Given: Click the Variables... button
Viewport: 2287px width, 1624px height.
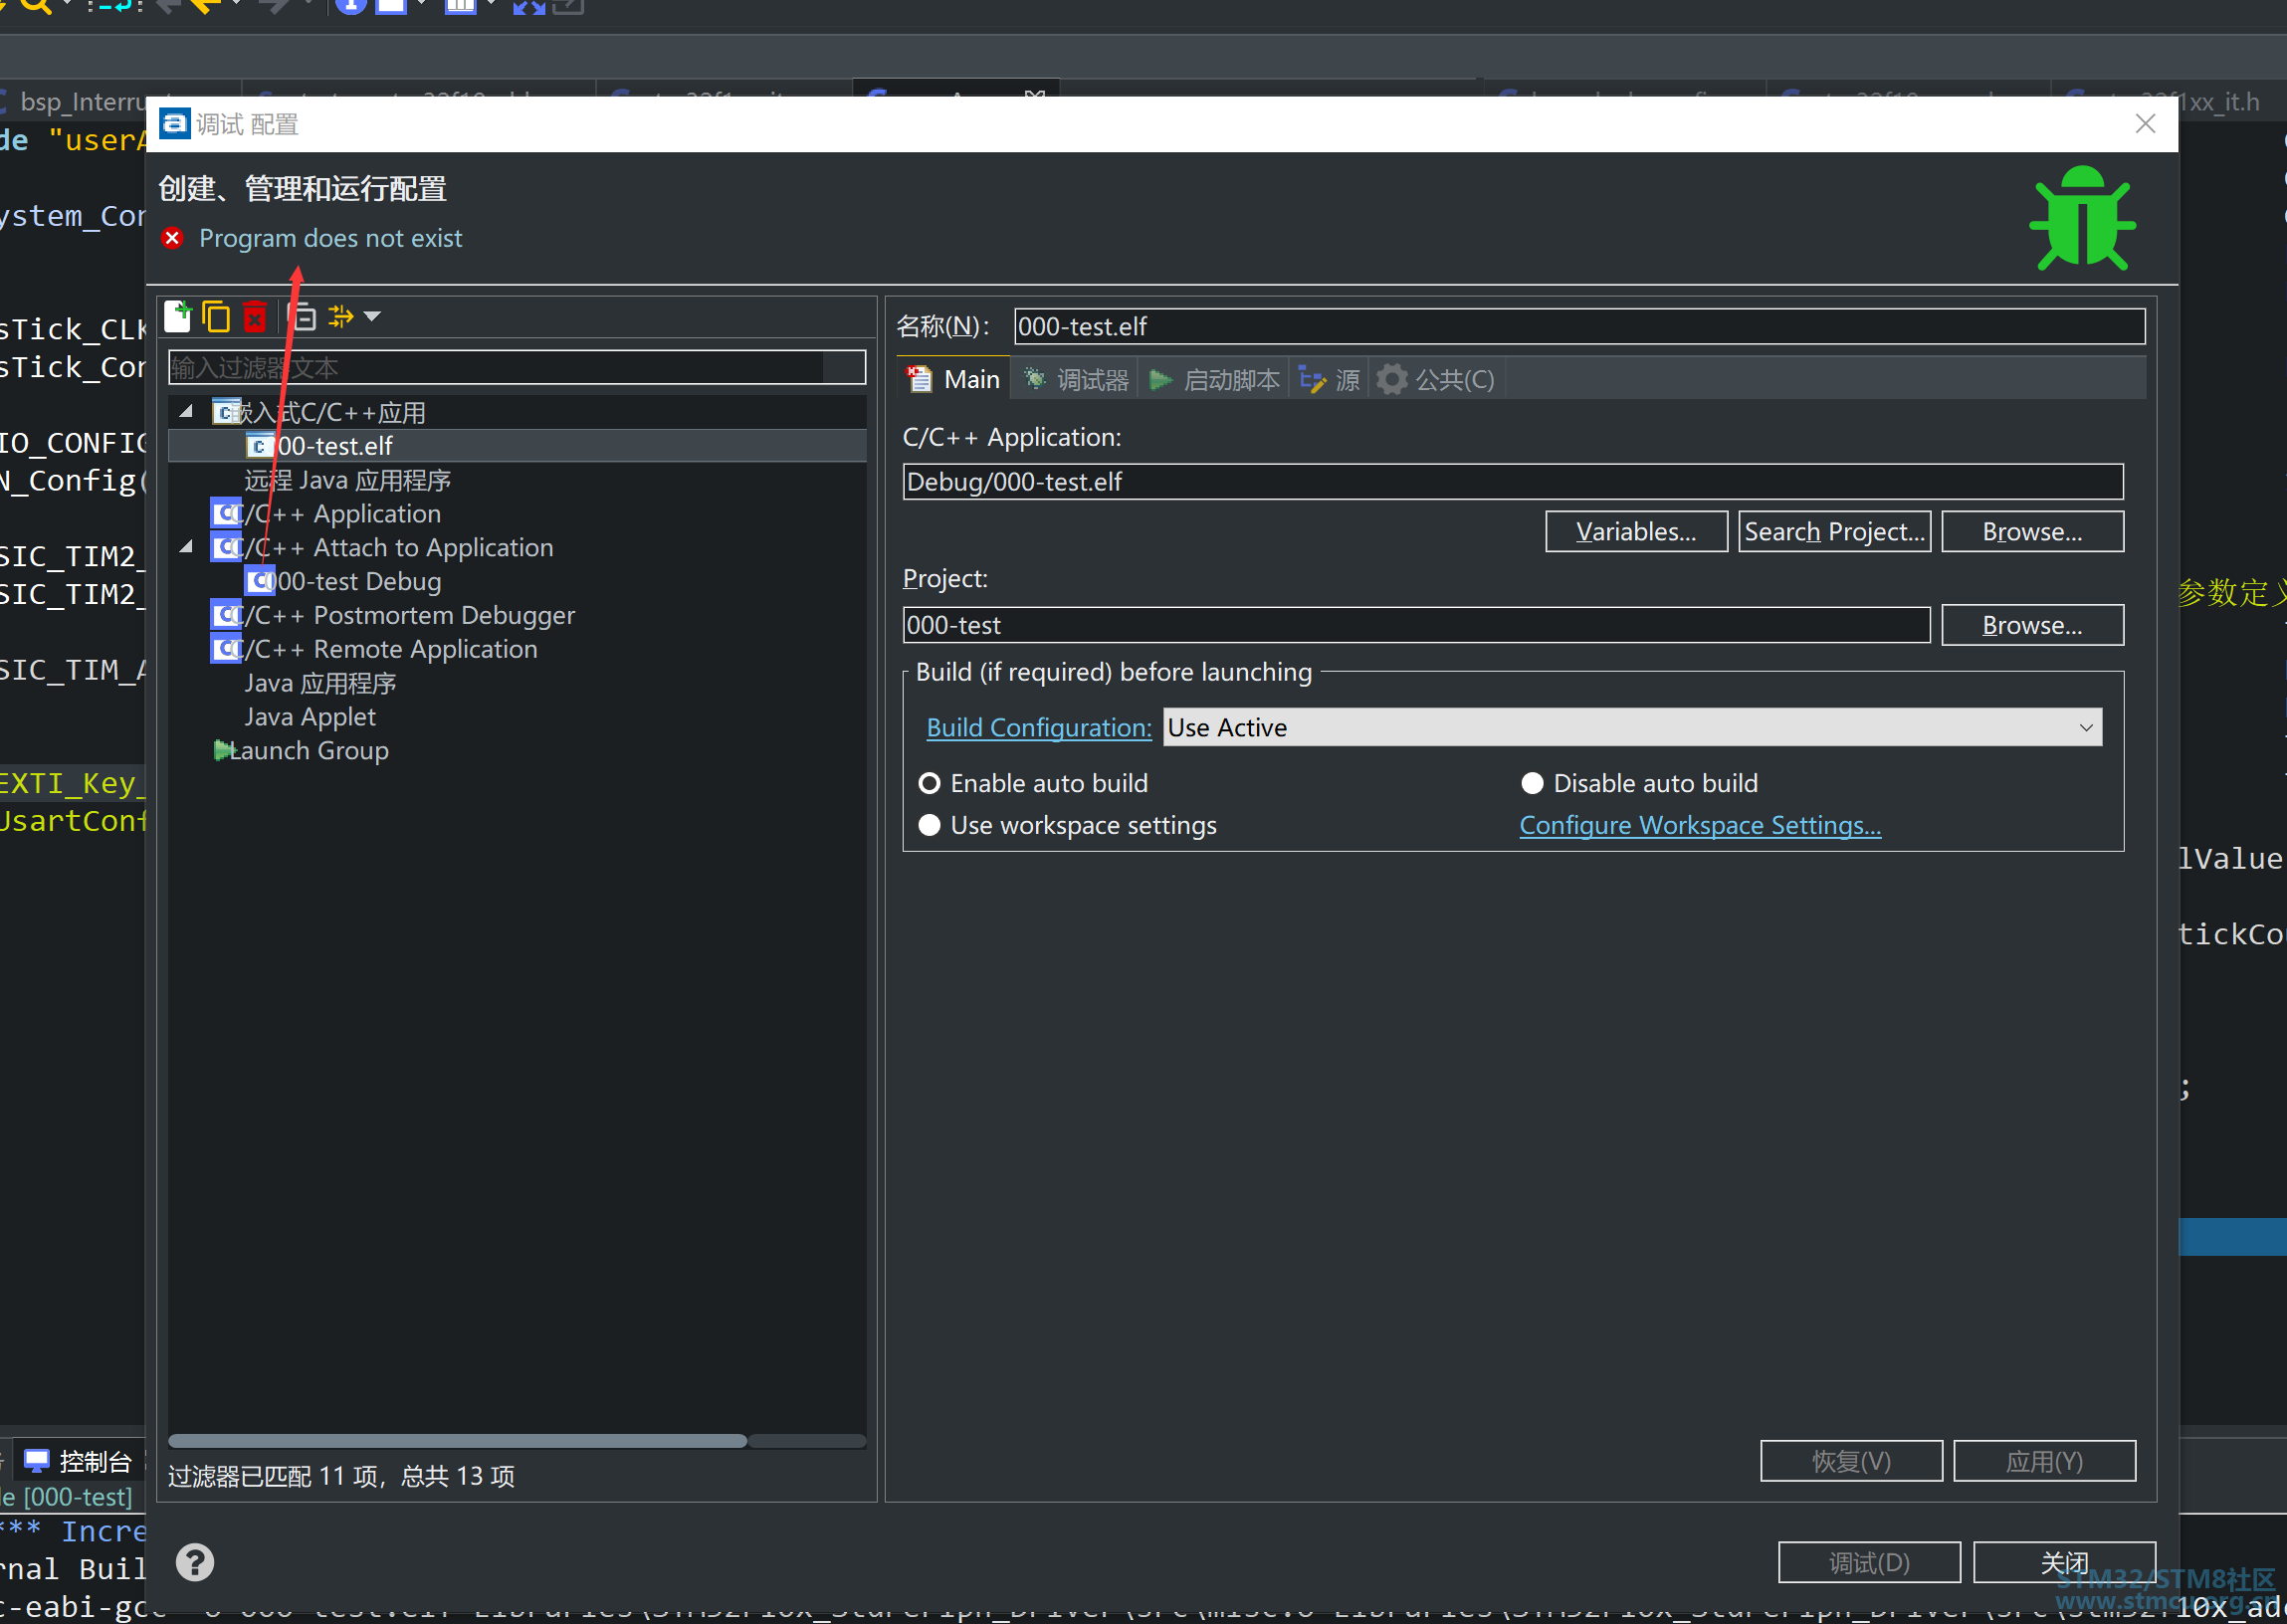Looking at the screenshot, I should pos(1636,532).
